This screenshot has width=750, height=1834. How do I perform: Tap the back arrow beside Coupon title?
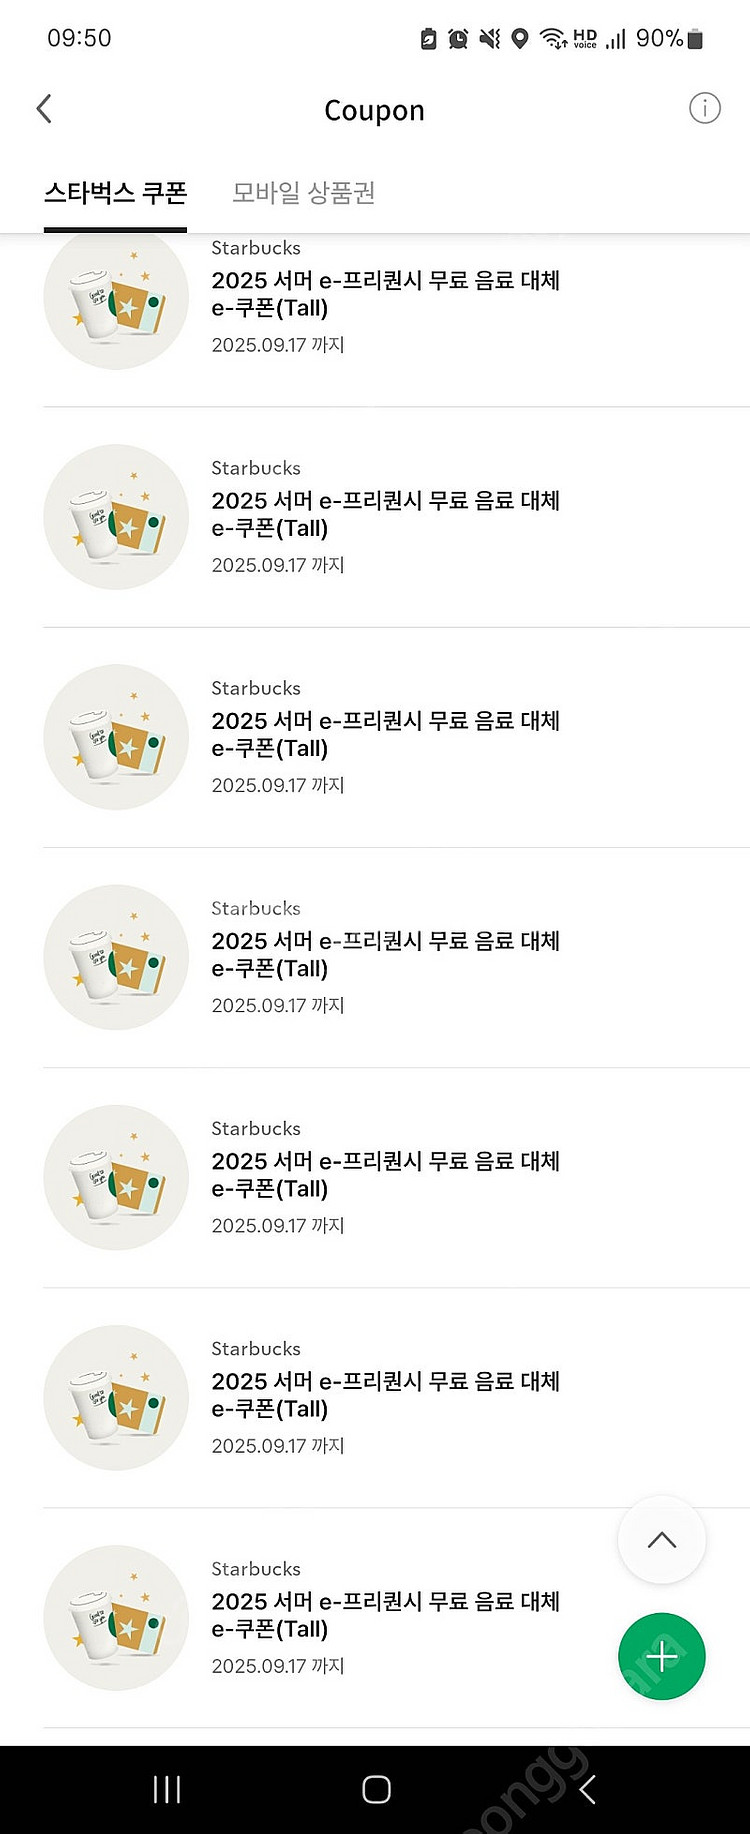[44, 109]
